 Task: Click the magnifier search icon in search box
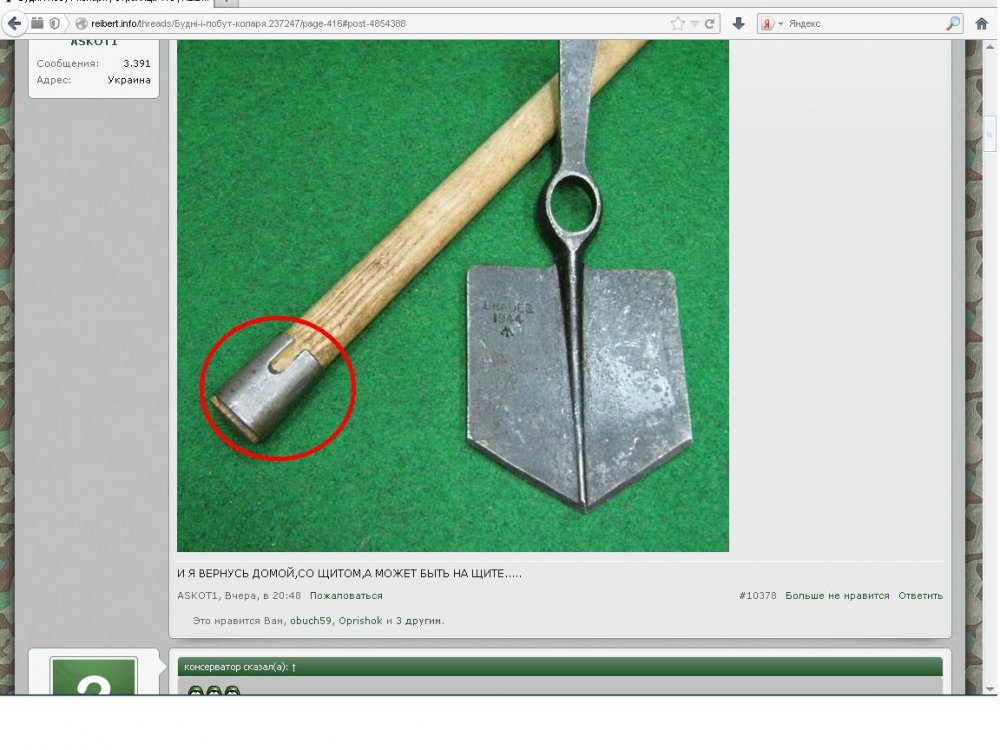pyautogui.click(x=953, y=23)
